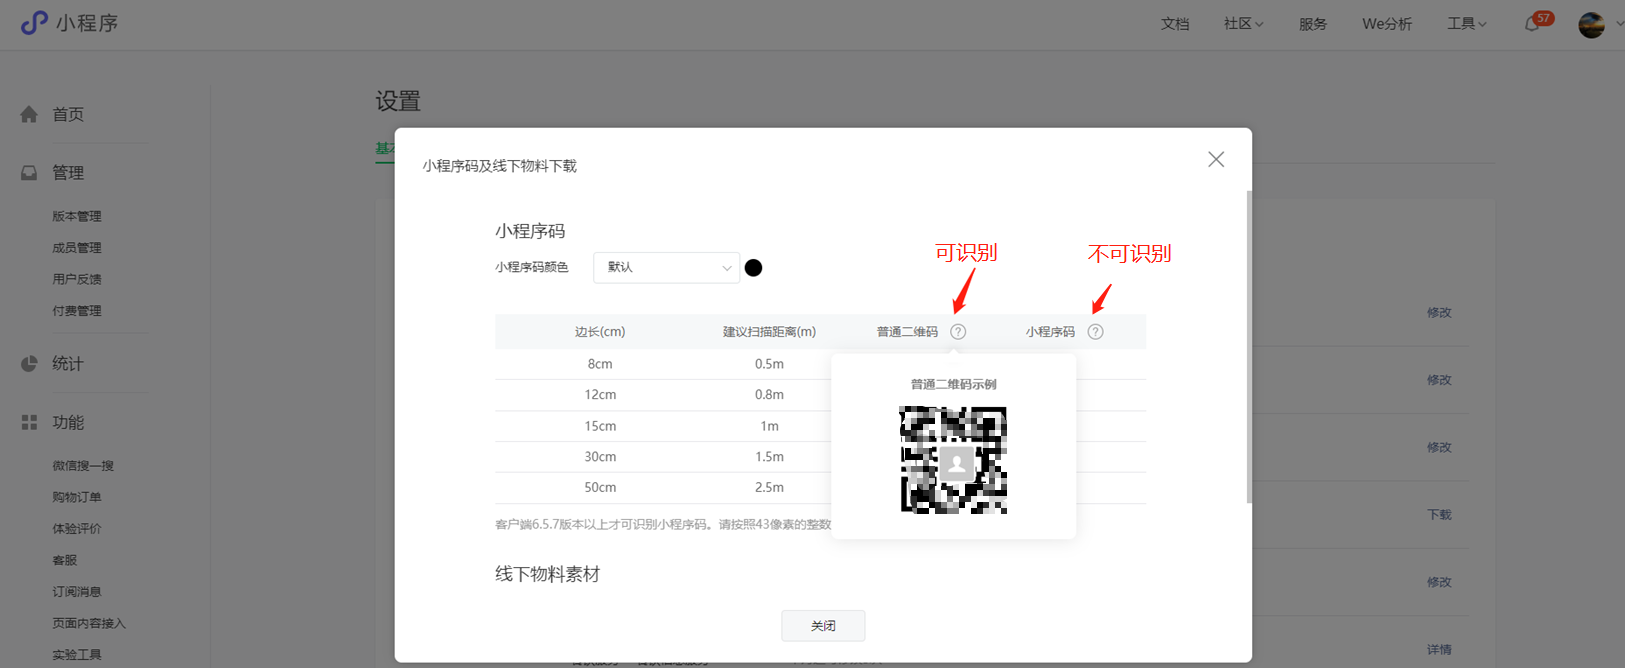Click the user avatar in the header
This screenshot has height=668, width=1625.
(1591, 24)
